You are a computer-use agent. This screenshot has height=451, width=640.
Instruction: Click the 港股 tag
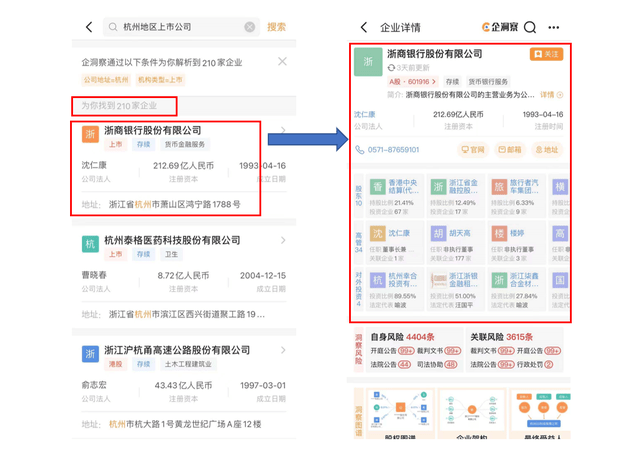click(116, 364)
